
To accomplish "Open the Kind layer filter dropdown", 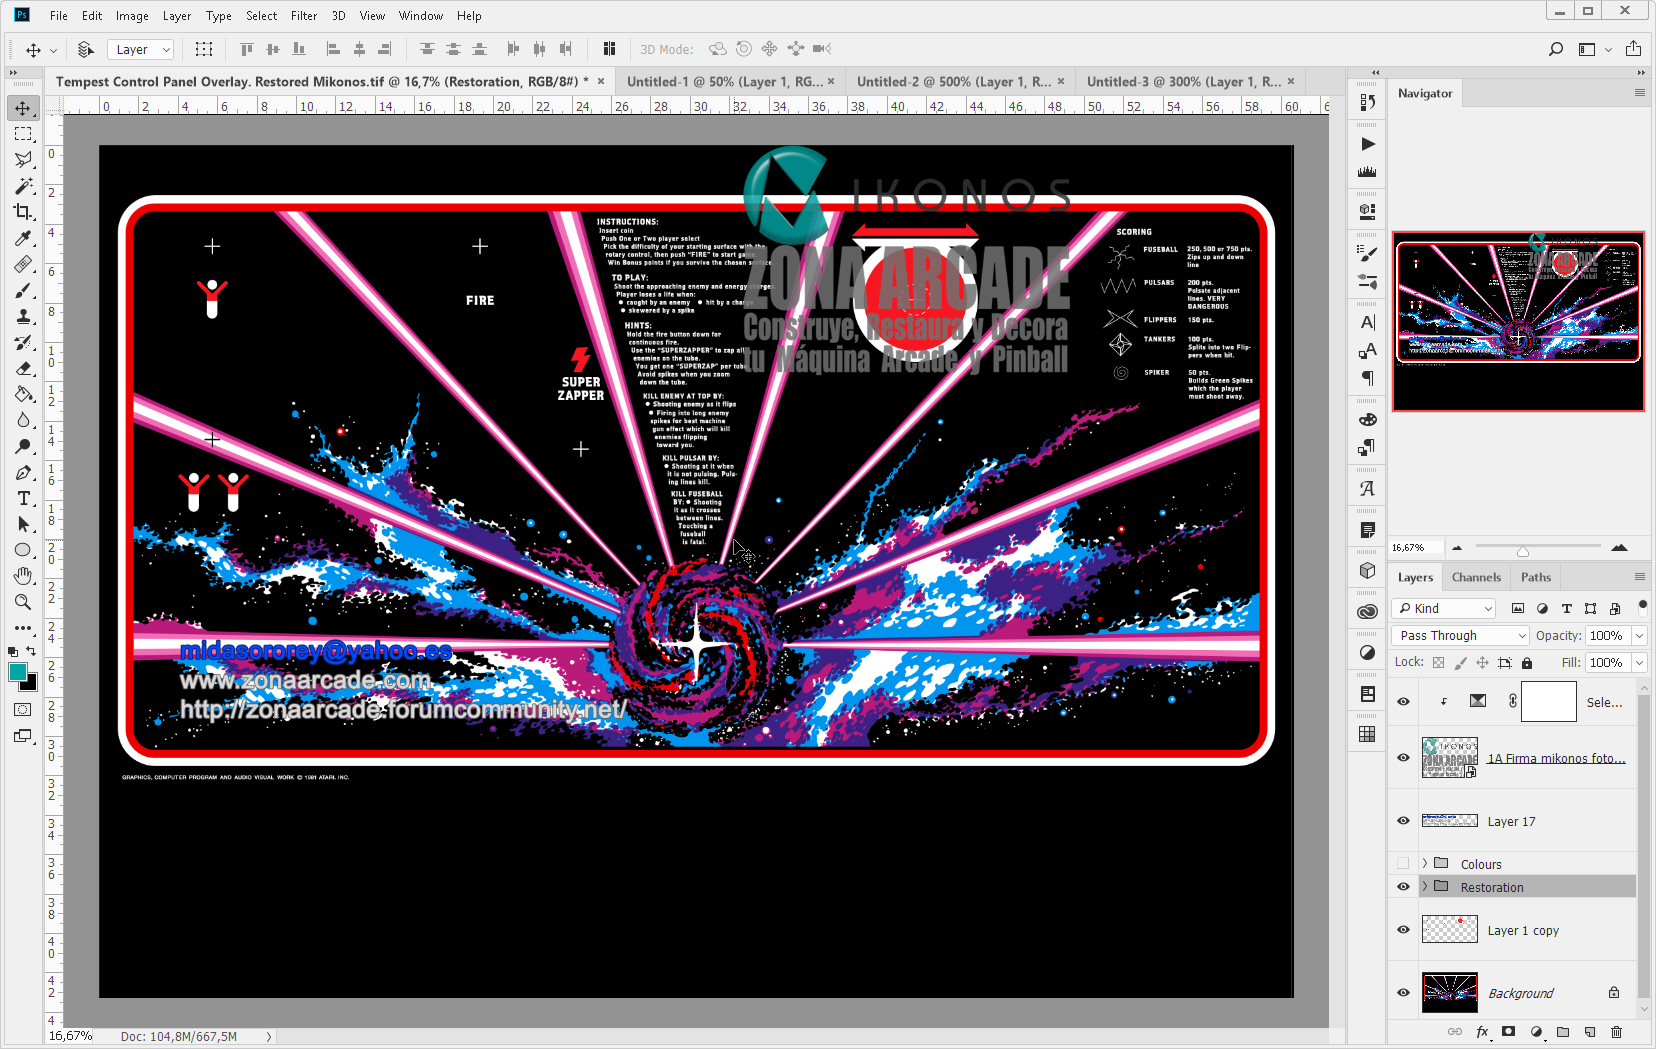I will point(1443,608).
